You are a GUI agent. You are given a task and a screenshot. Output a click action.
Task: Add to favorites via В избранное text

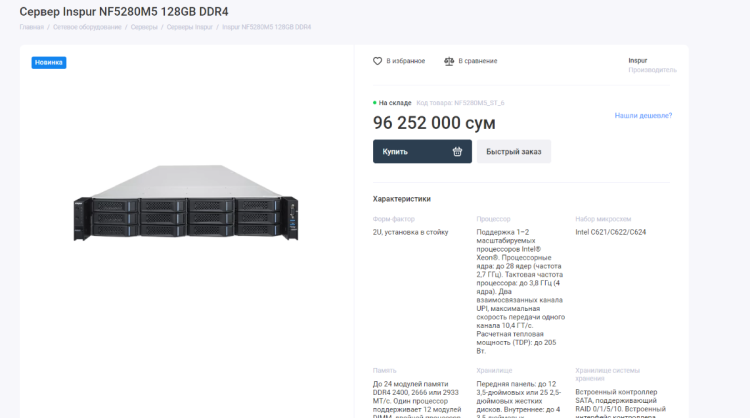(x=406, y=61)
